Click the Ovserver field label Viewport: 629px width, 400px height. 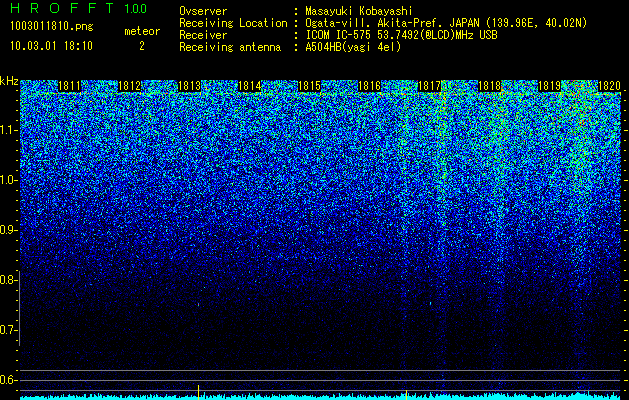203,11
